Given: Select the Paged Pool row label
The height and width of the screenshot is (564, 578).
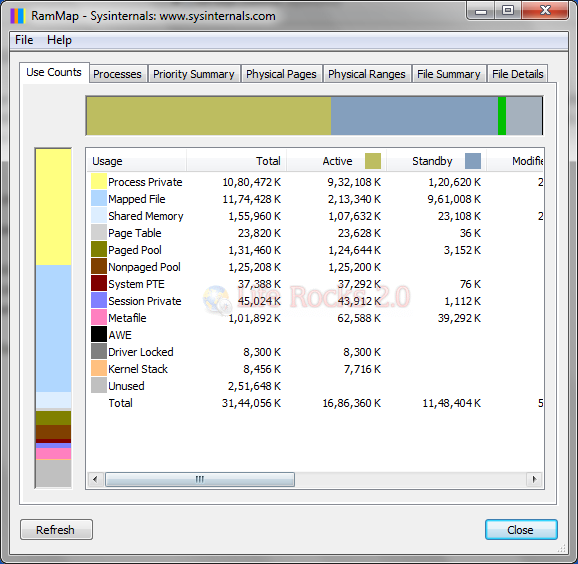Looking at the screenshot, I should pos(135,250).
